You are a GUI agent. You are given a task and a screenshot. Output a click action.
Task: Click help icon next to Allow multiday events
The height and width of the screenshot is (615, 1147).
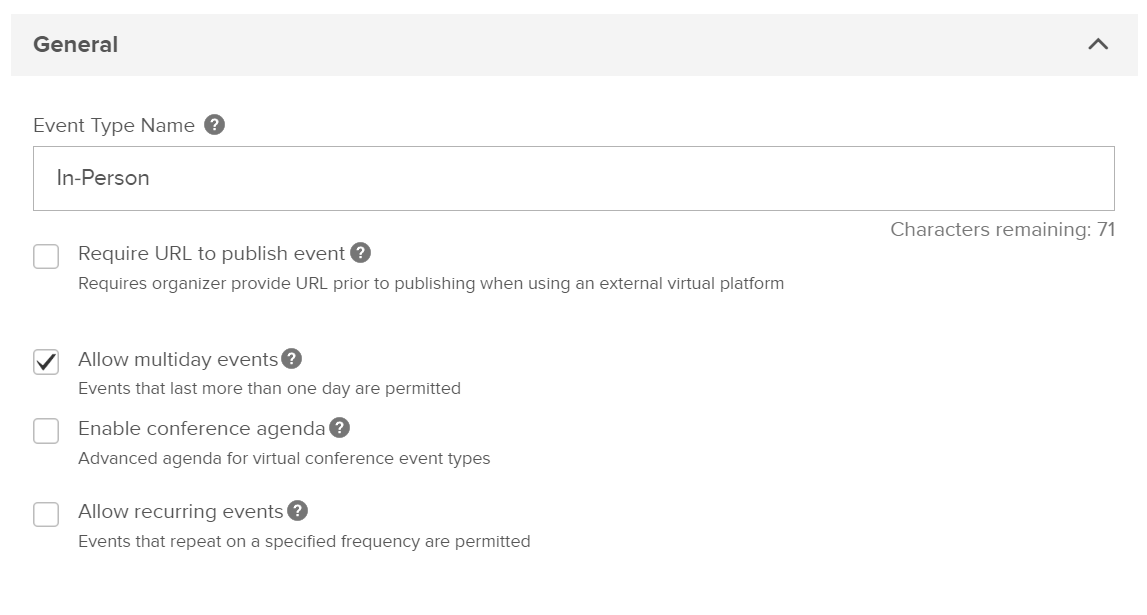pyautogui.click(x=292, y=359)
